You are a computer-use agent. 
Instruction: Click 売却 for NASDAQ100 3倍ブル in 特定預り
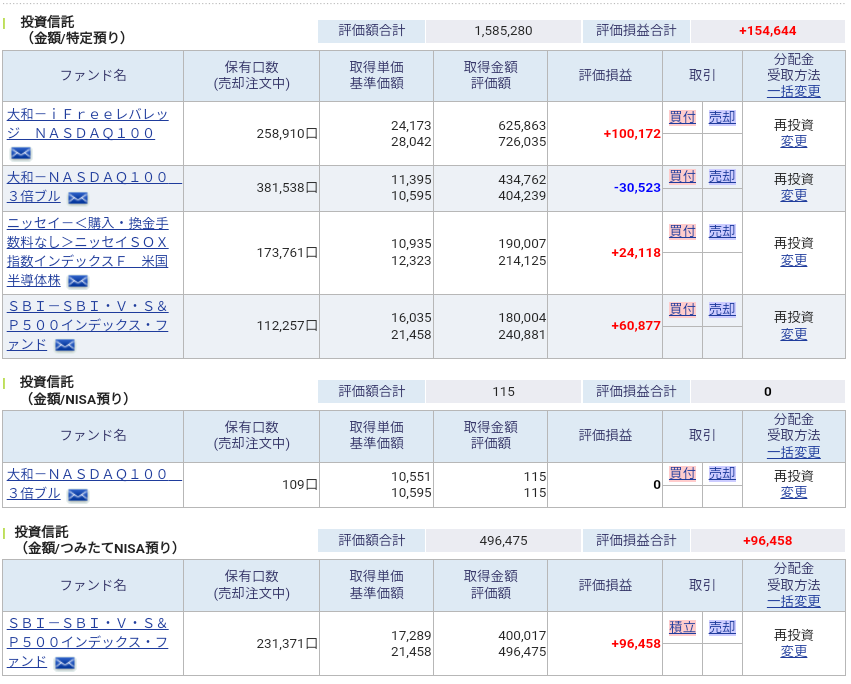pyautogui.click(x=722, y=176)
